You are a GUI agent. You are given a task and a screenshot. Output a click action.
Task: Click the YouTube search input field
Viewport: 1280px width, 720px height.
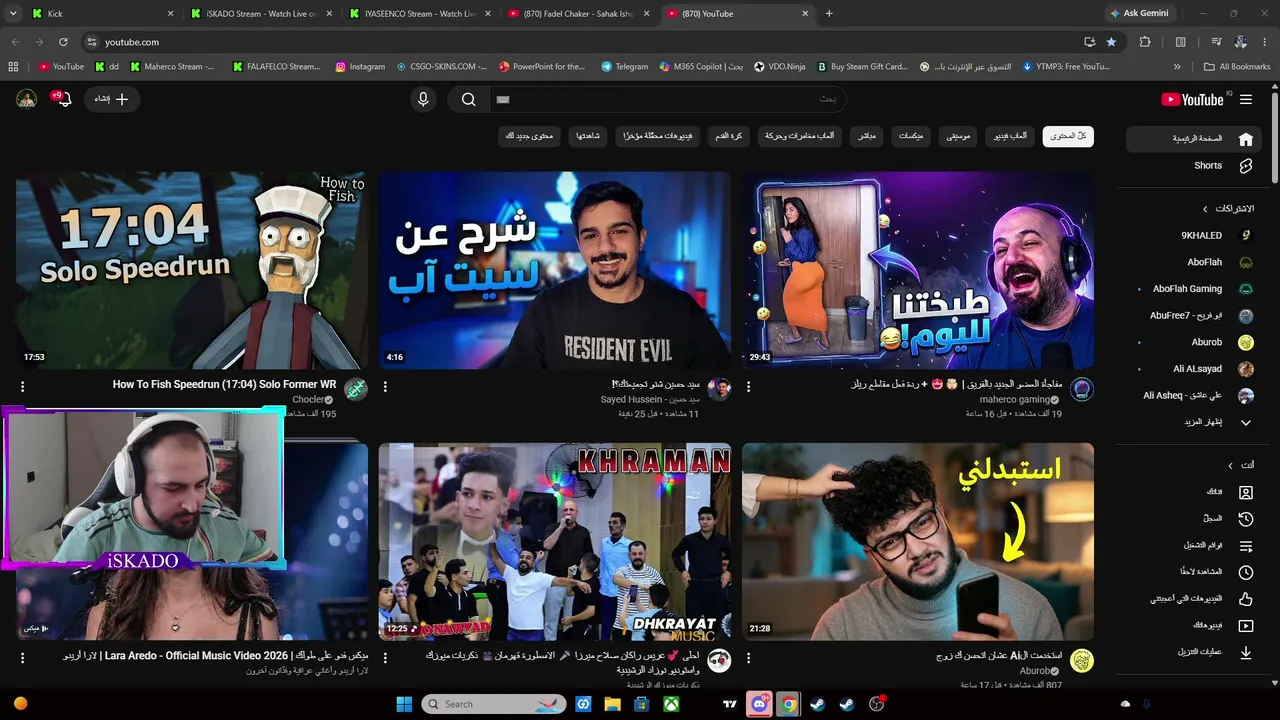click(x=668, y=99)
